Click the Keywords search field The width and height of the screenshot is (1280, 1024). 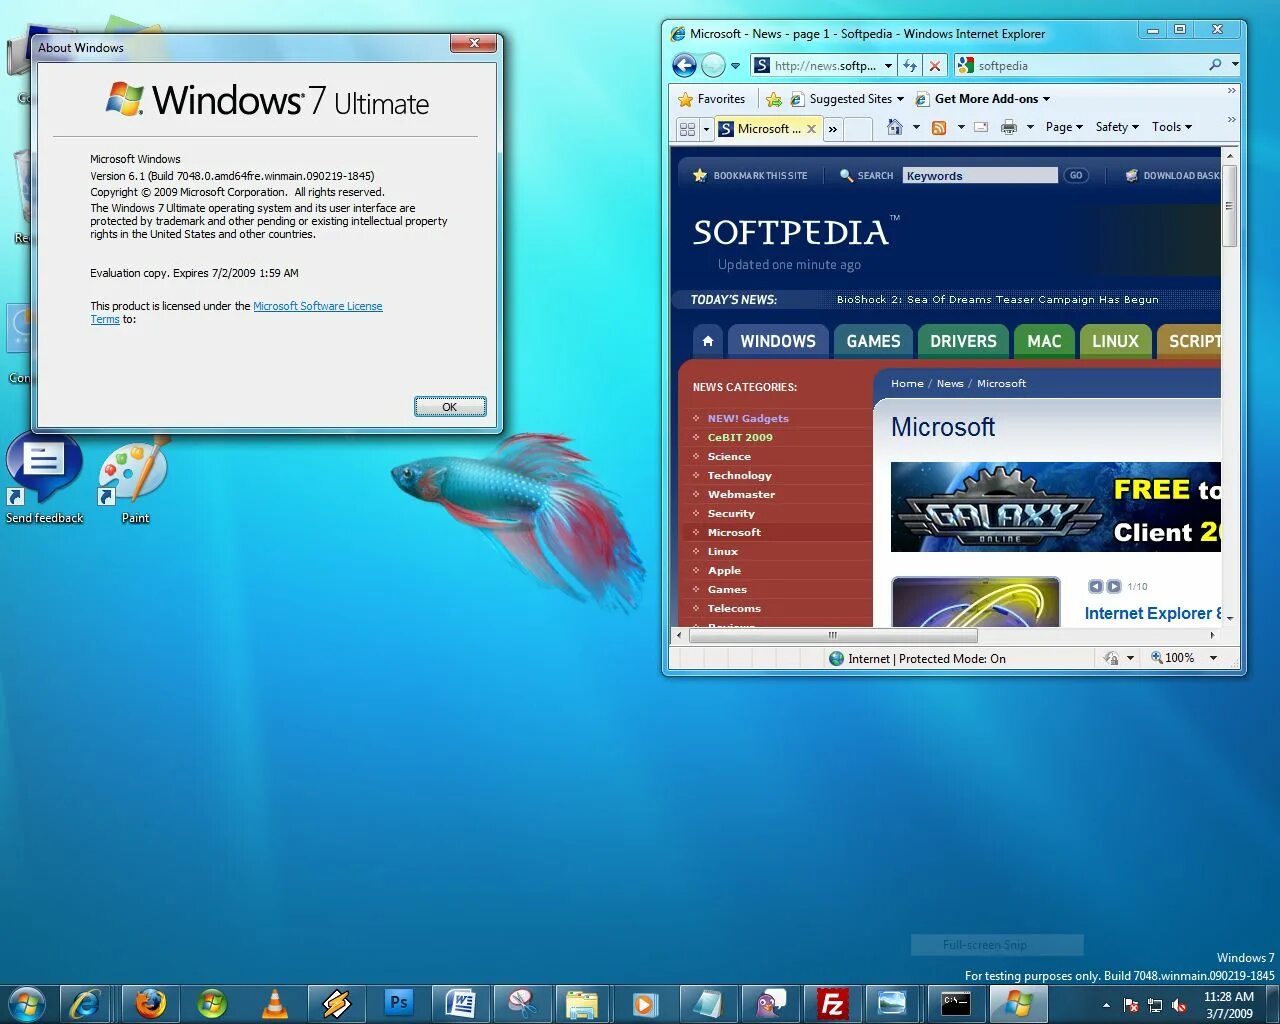(x=980, y=175)
